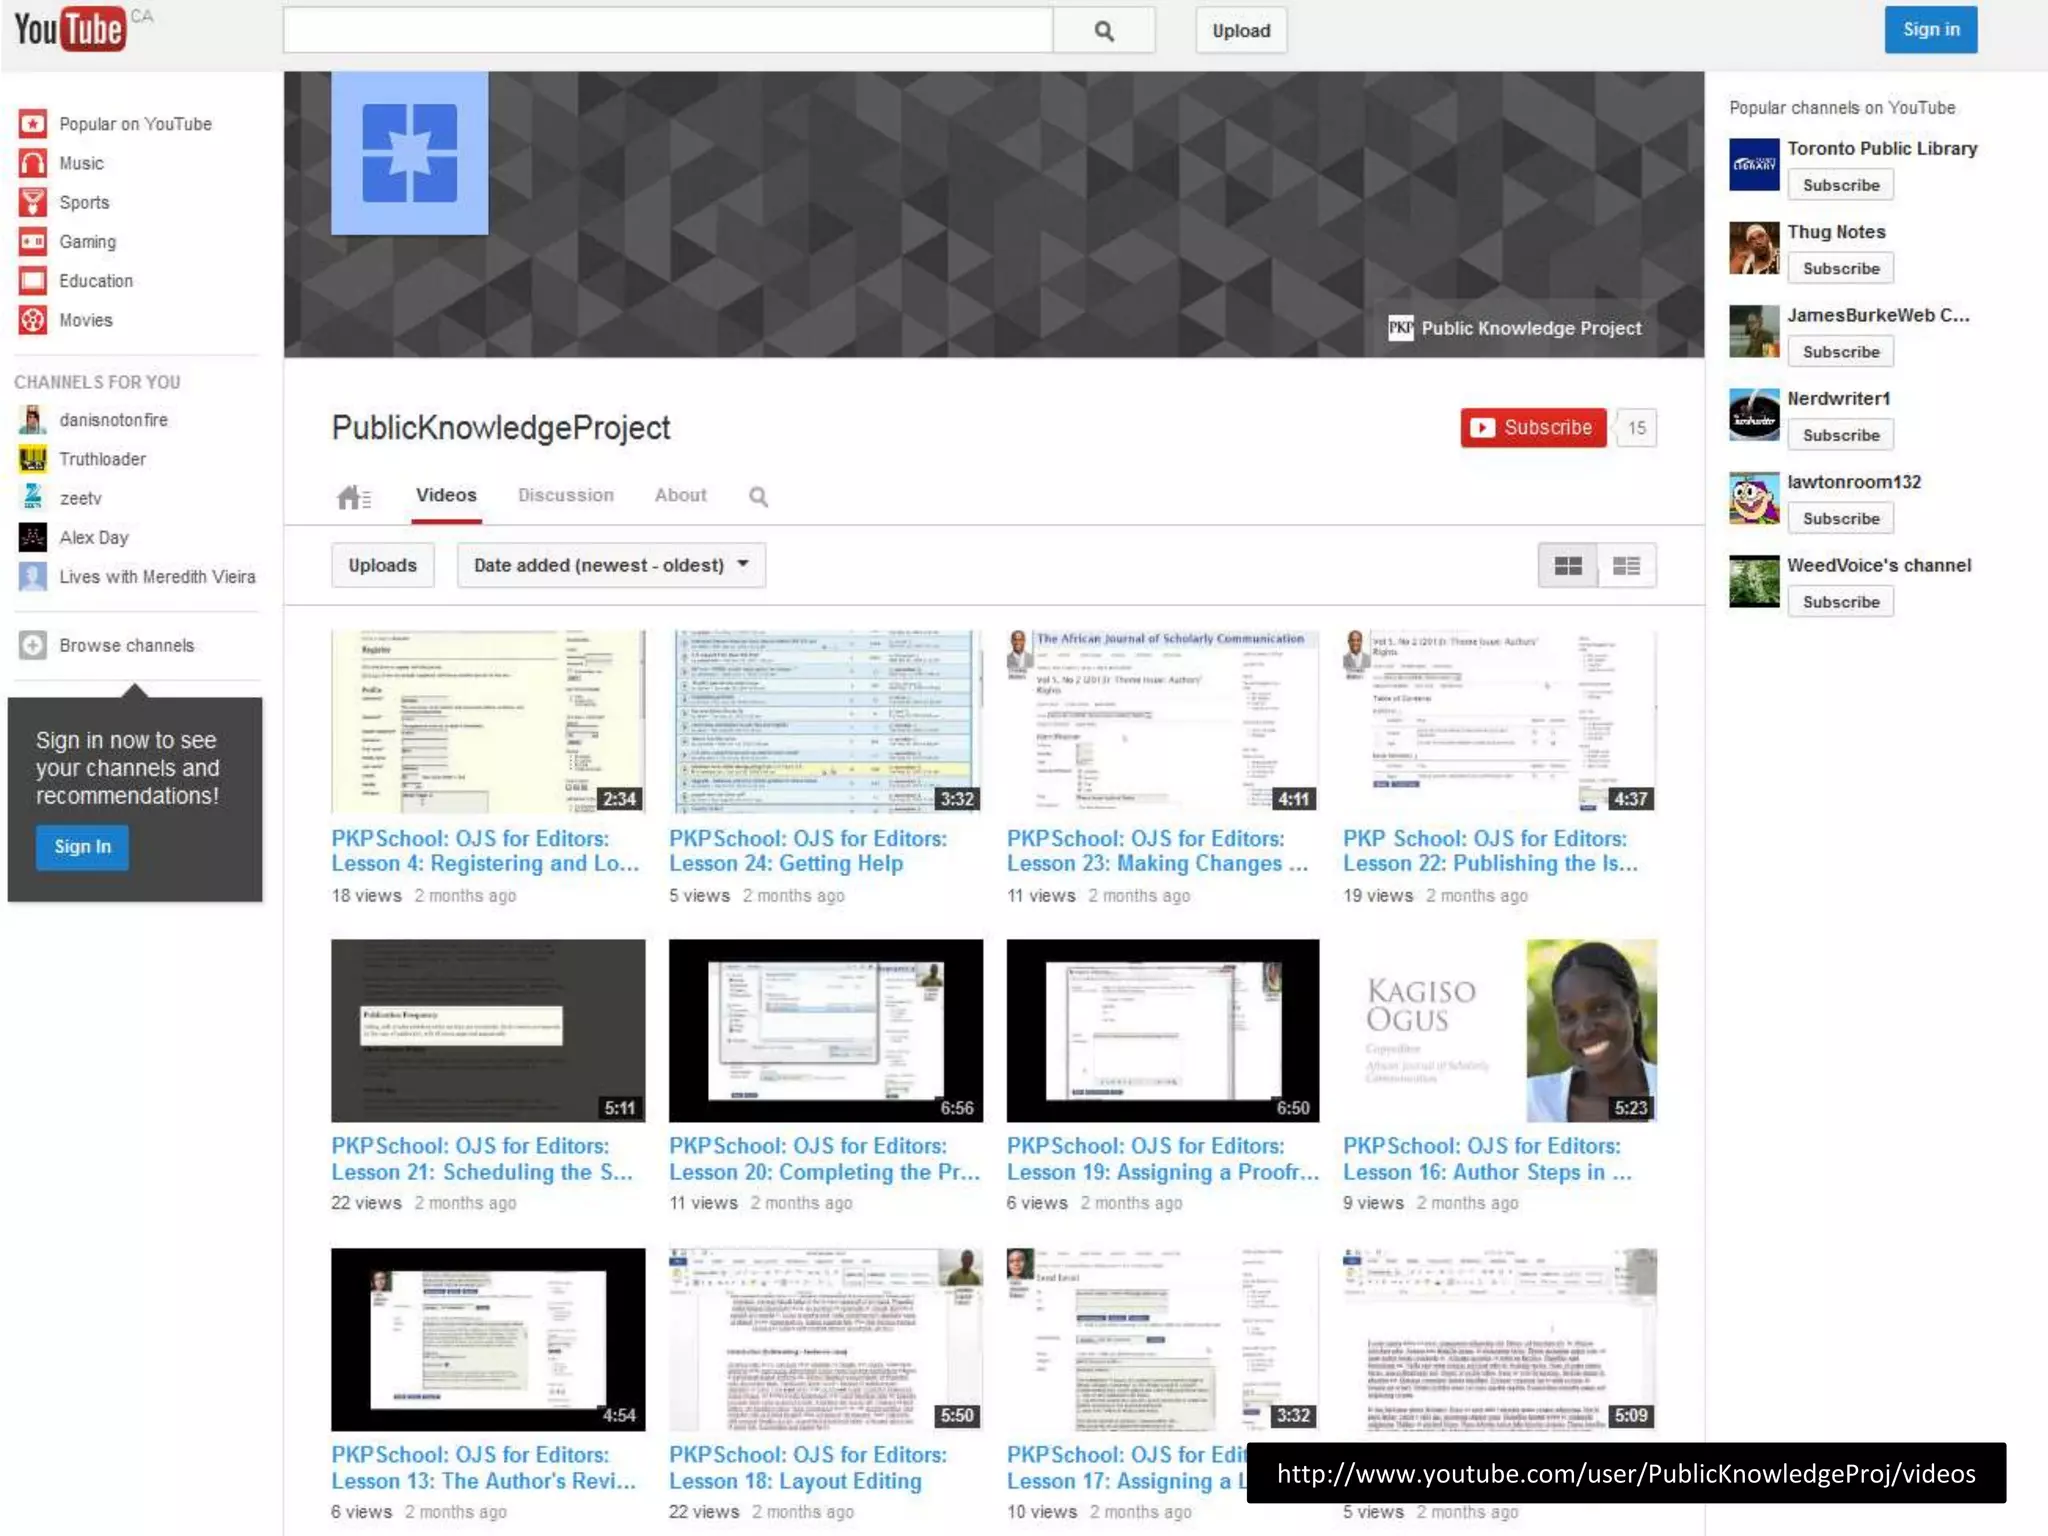Click the search magnifier button
The height and width of the screenshot is (1536, 2048).
1104,31
